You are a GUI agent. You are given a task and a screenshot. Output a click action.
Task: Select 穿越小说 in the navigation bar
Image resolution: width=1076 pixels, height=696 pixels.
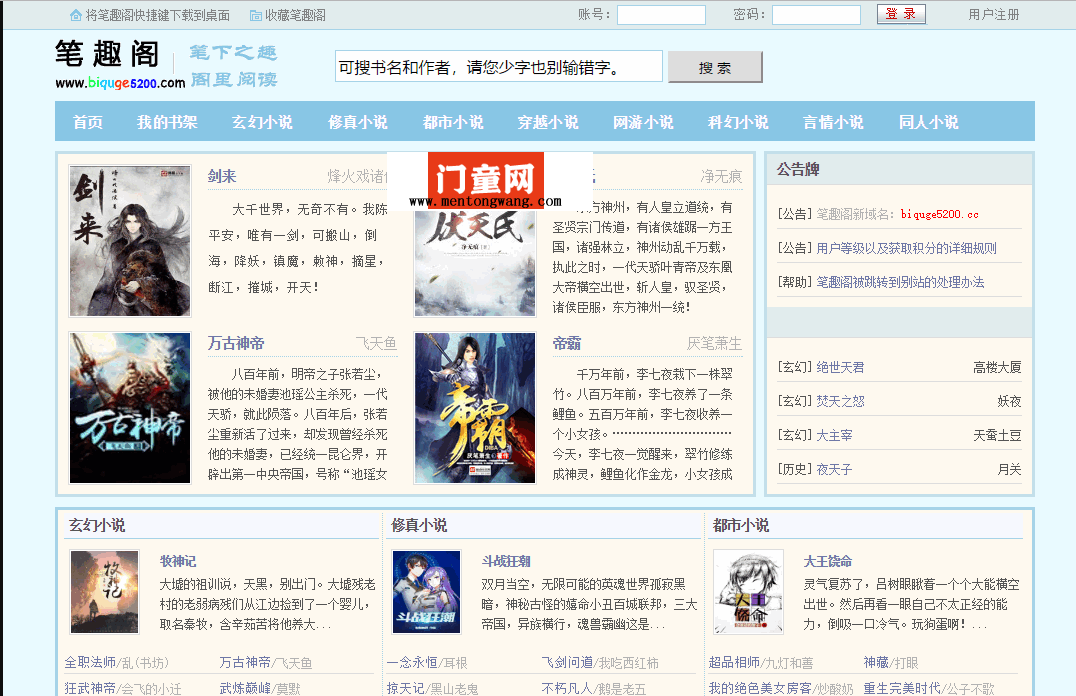coord(548,122)
